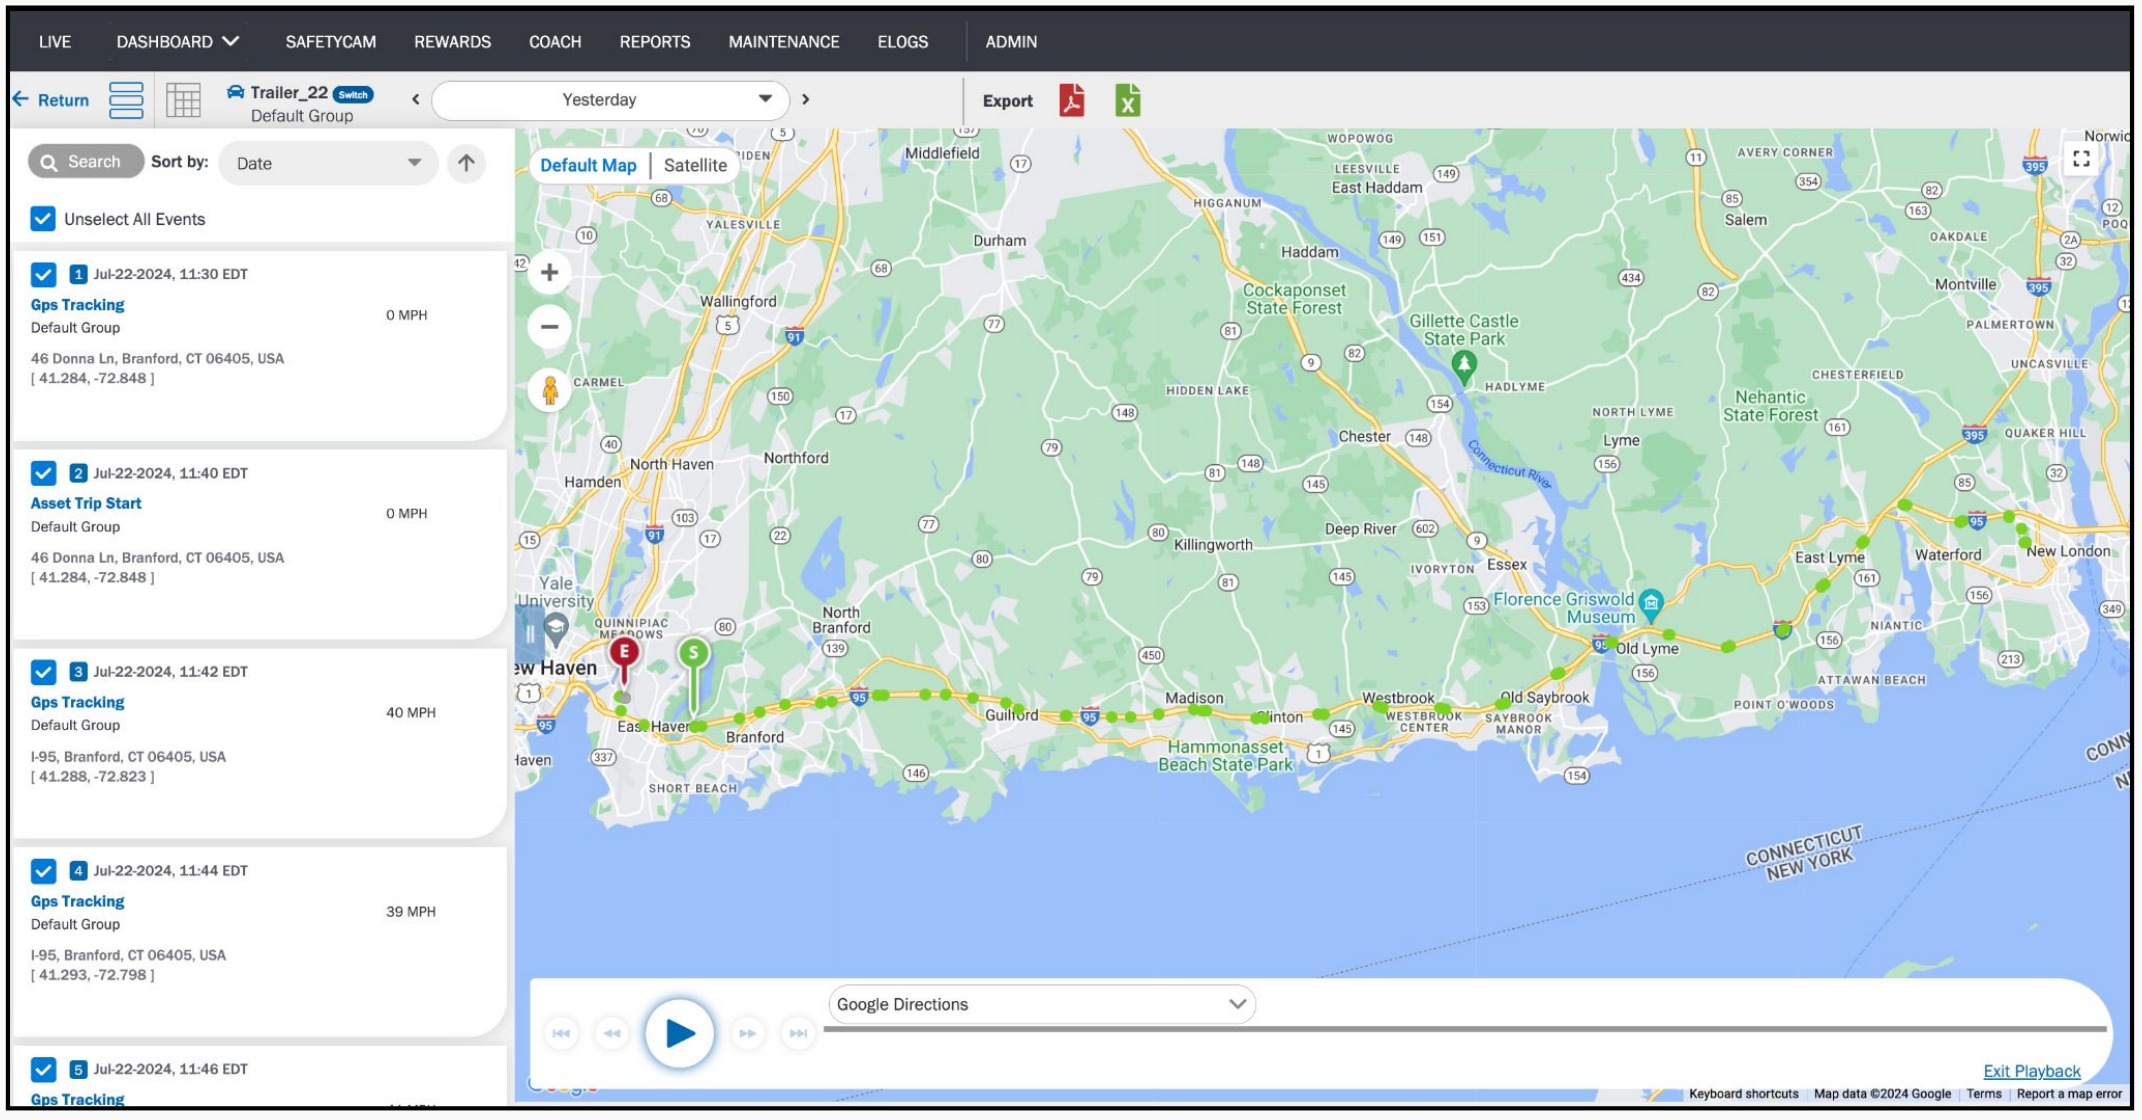Screen dimensions: 2142x1120
Task: Open the Dashboard dropdown menu
Action: coord(178,41)
